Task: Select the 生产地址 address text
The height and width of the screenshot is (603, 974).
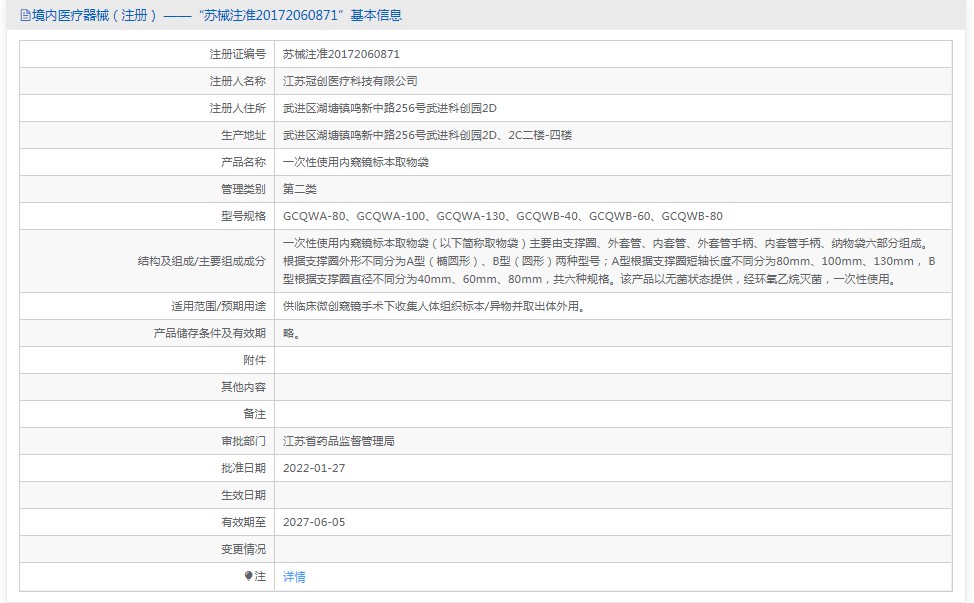Action: pos(427,135)
